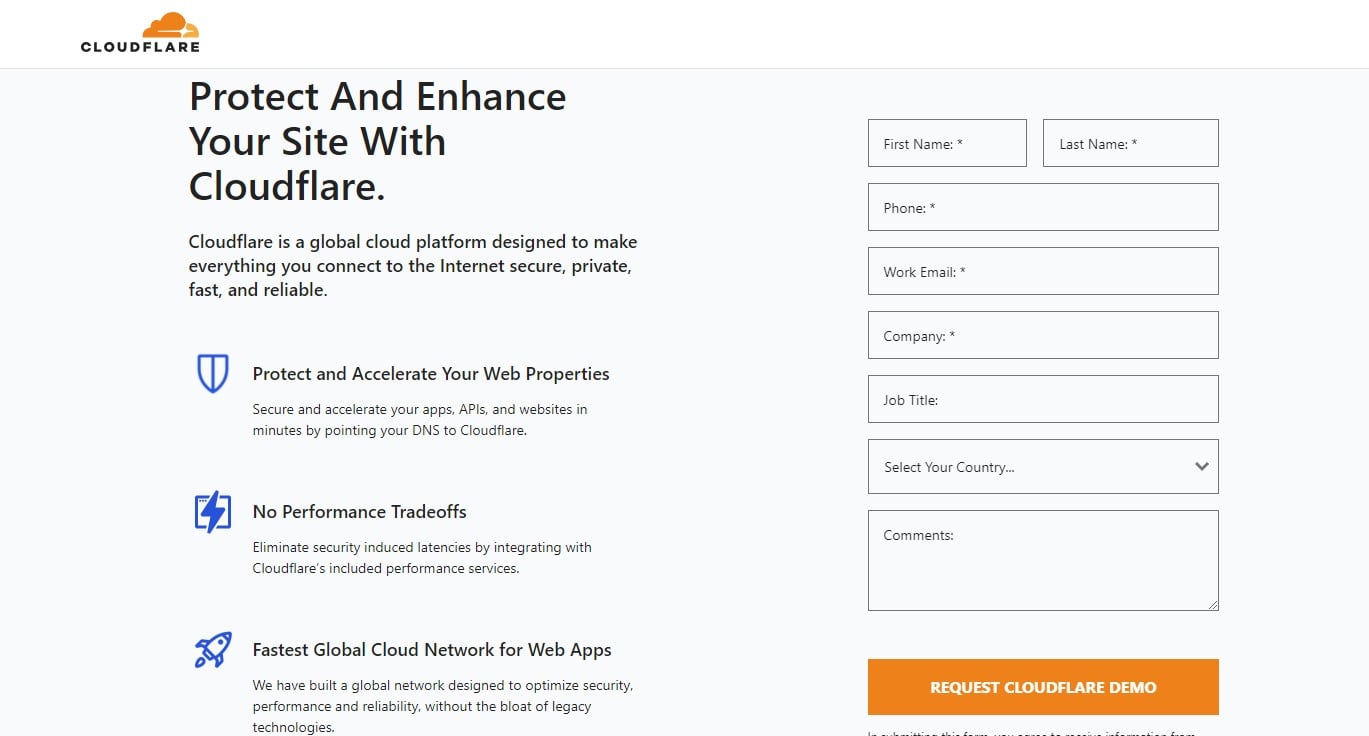Click the resize handle of the Comments box
Viewport: 1369px width, 736px height.
point(1212,604)
